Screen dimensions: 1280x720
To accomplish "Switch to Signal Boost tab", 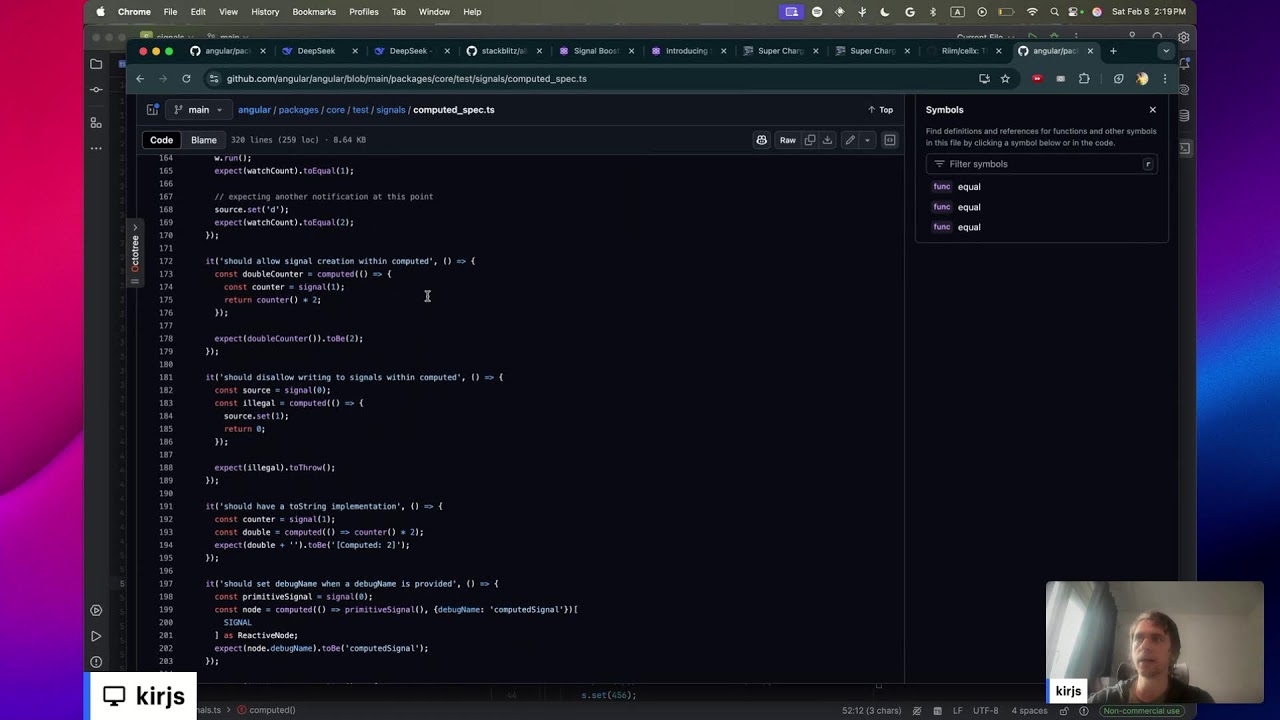I will [595, 51].
